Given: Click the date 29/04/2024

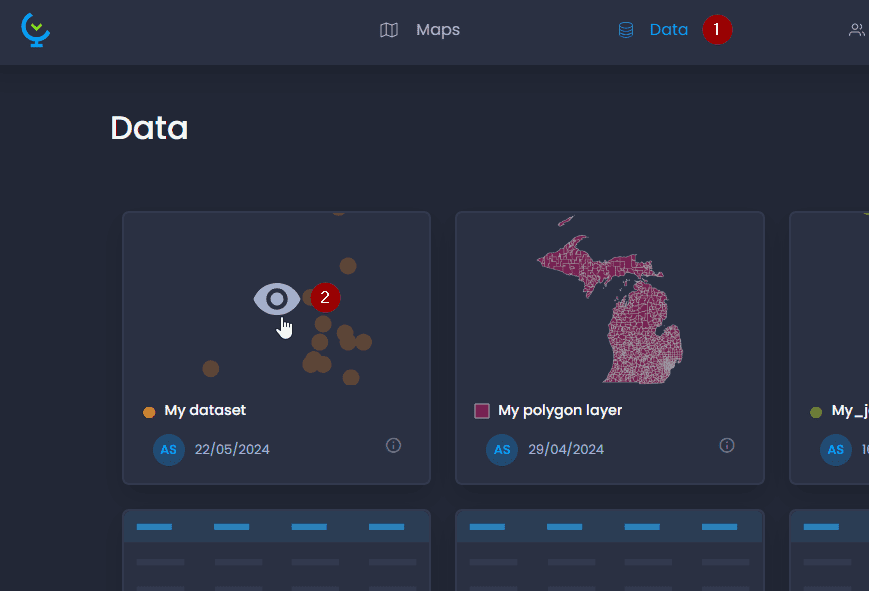Looking at the screenshot, I should point(566,449).
